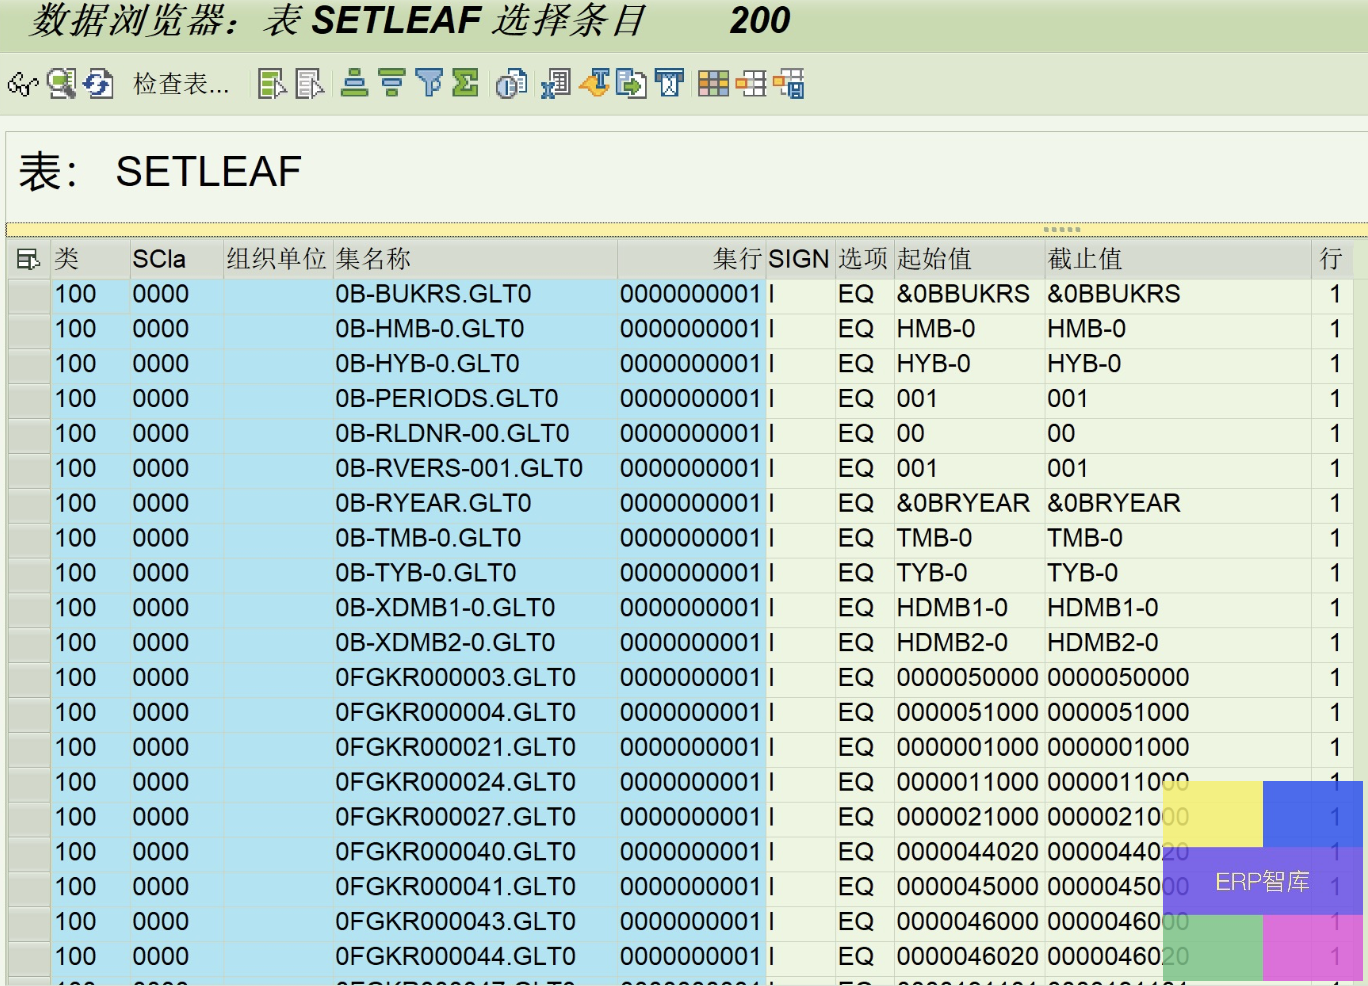Click the Sum total sigma icon
This screenshot has width=1368, height=986.
pos(465,84)
